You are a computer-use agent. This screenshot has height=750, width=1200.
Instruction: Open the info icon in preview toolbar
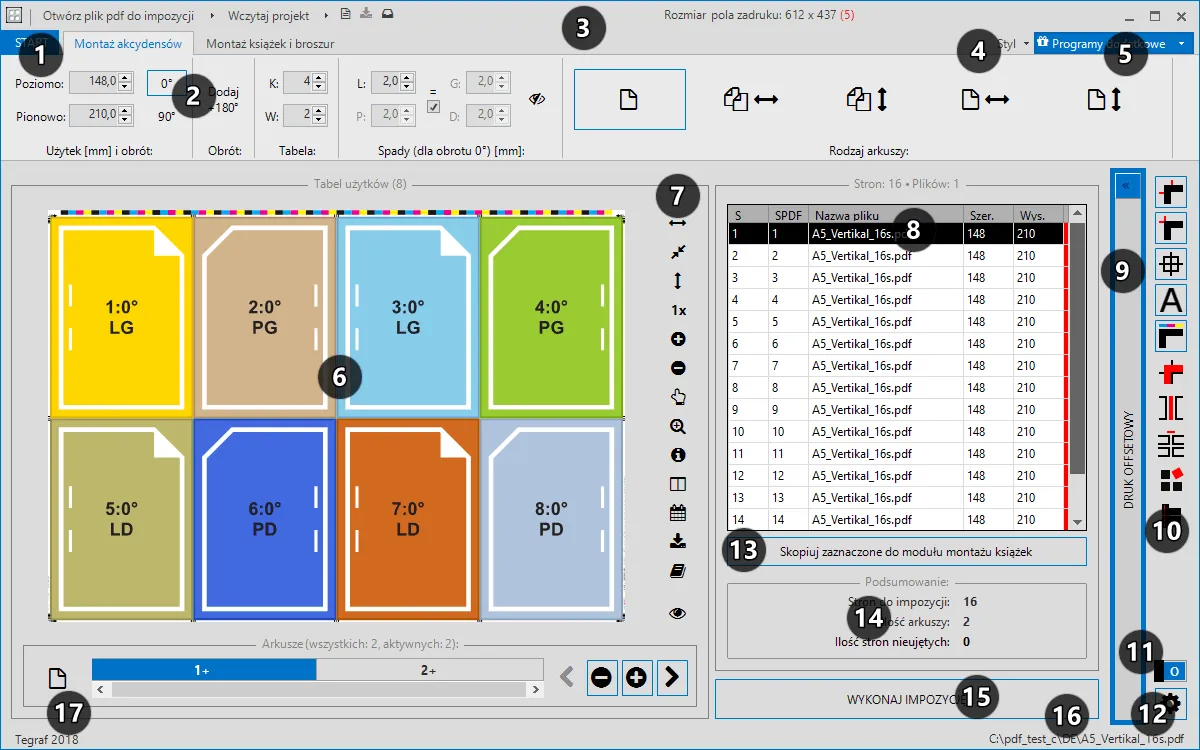click(678, 455)
